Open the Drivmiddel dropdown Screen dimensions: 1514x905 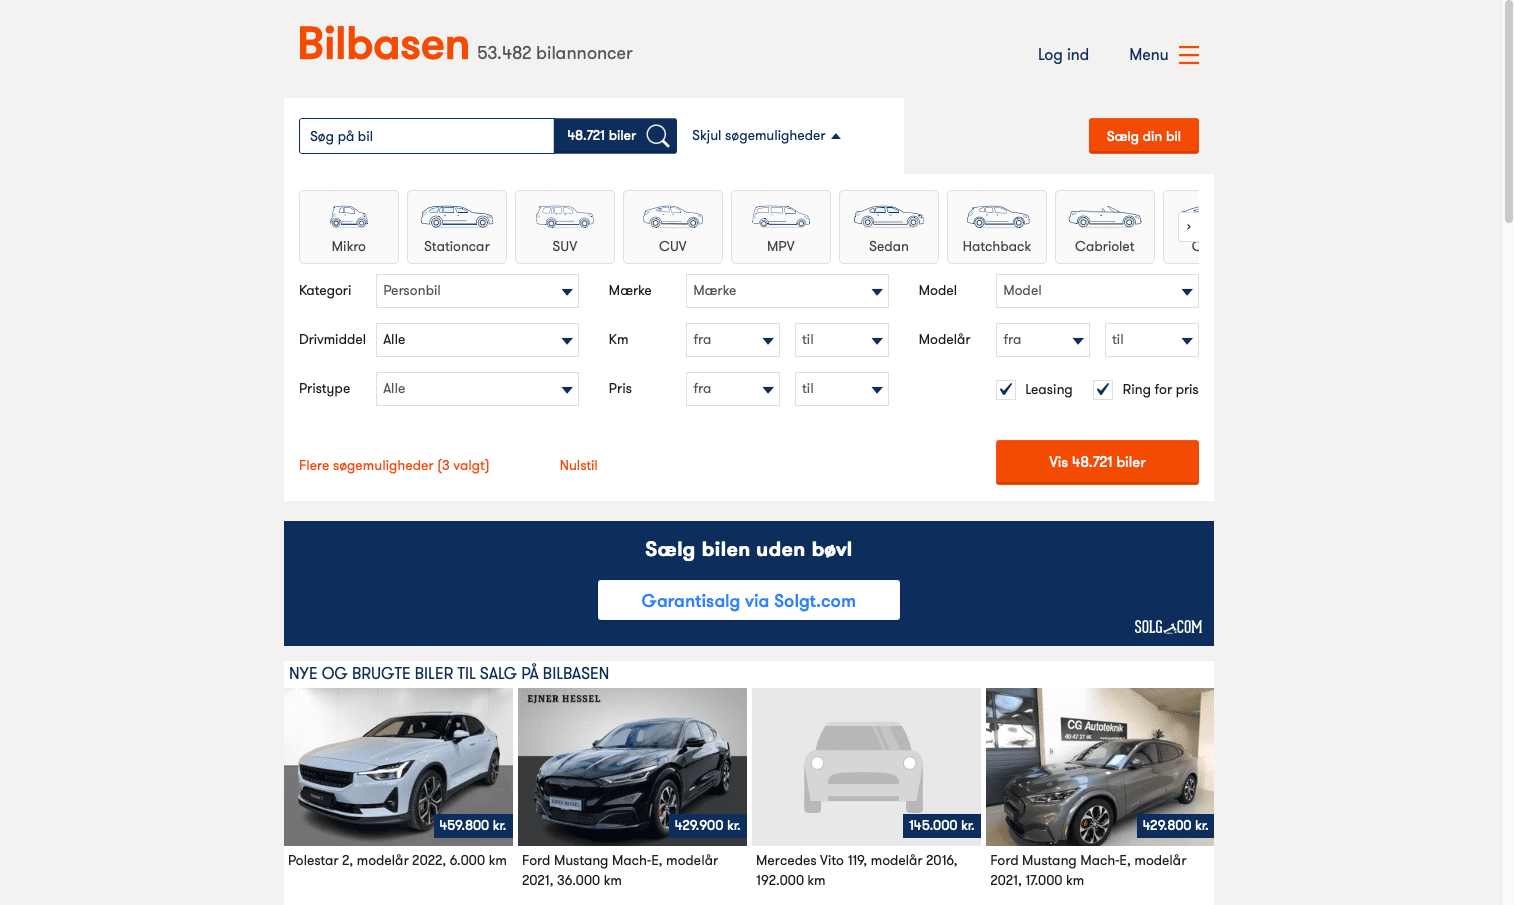coord(477,340)
